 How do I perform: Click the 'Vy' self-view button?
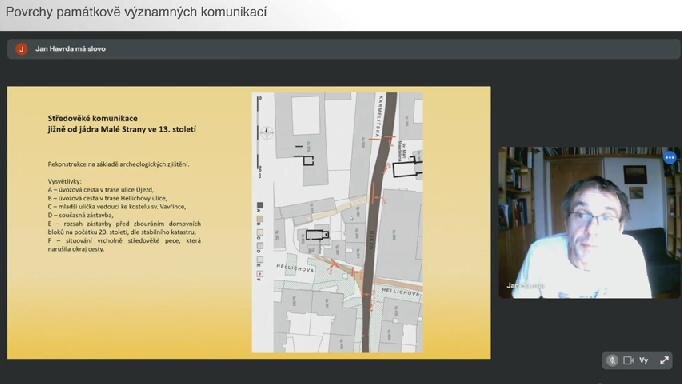pyautogui.click(x=644, y=360)
